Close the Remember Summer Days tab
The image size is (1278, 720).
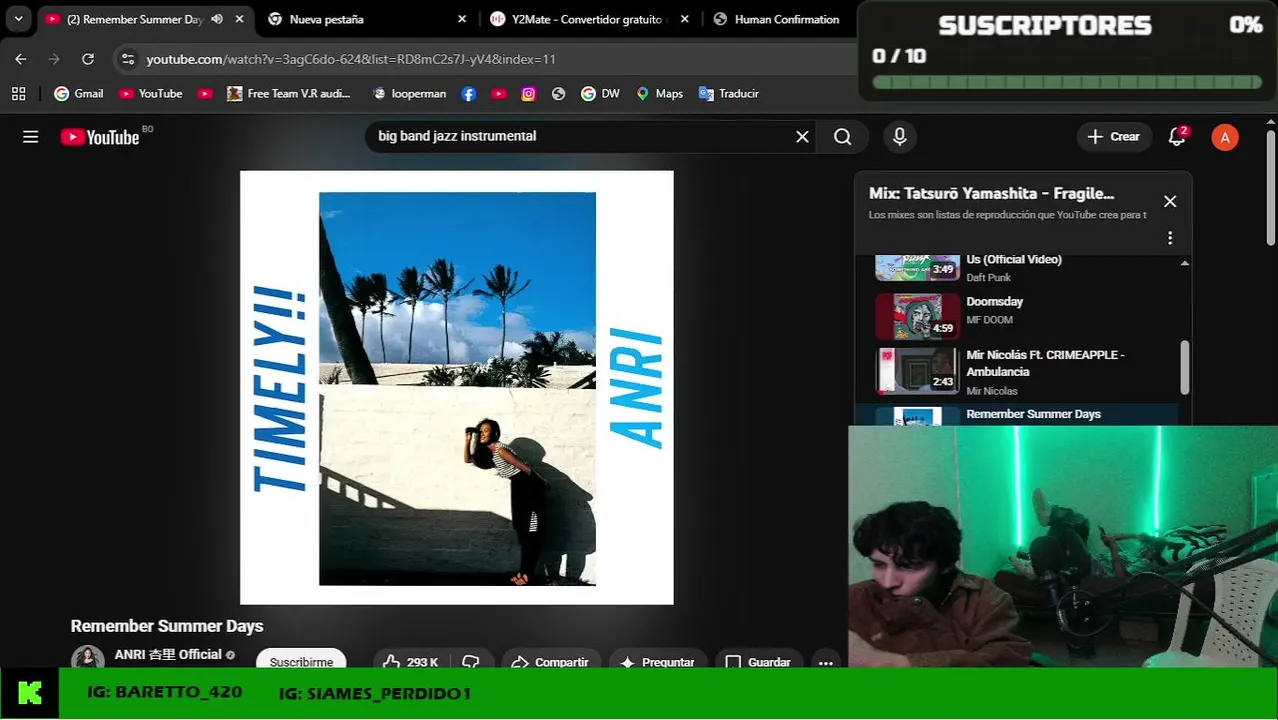tap(240, 19)
